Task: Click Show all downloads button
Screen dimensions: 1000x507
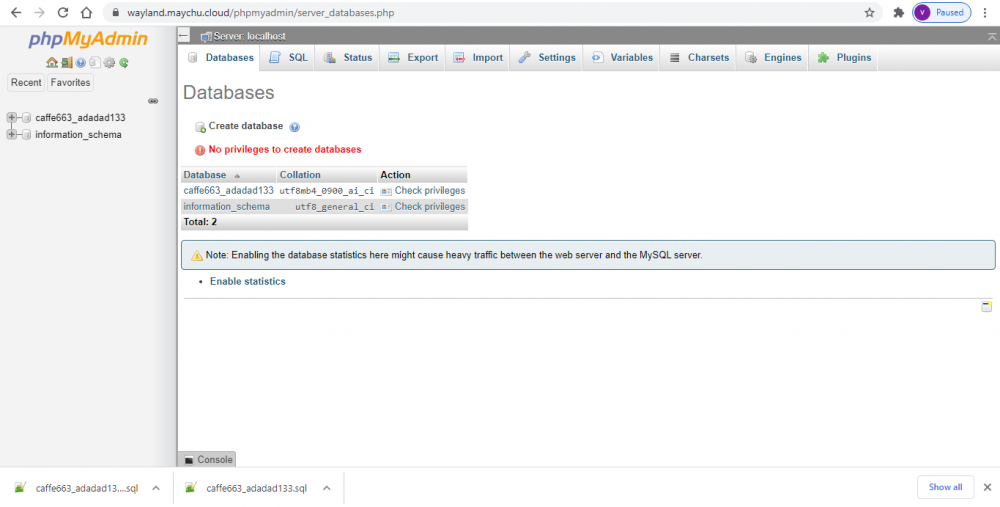Action: pos(945,487)
